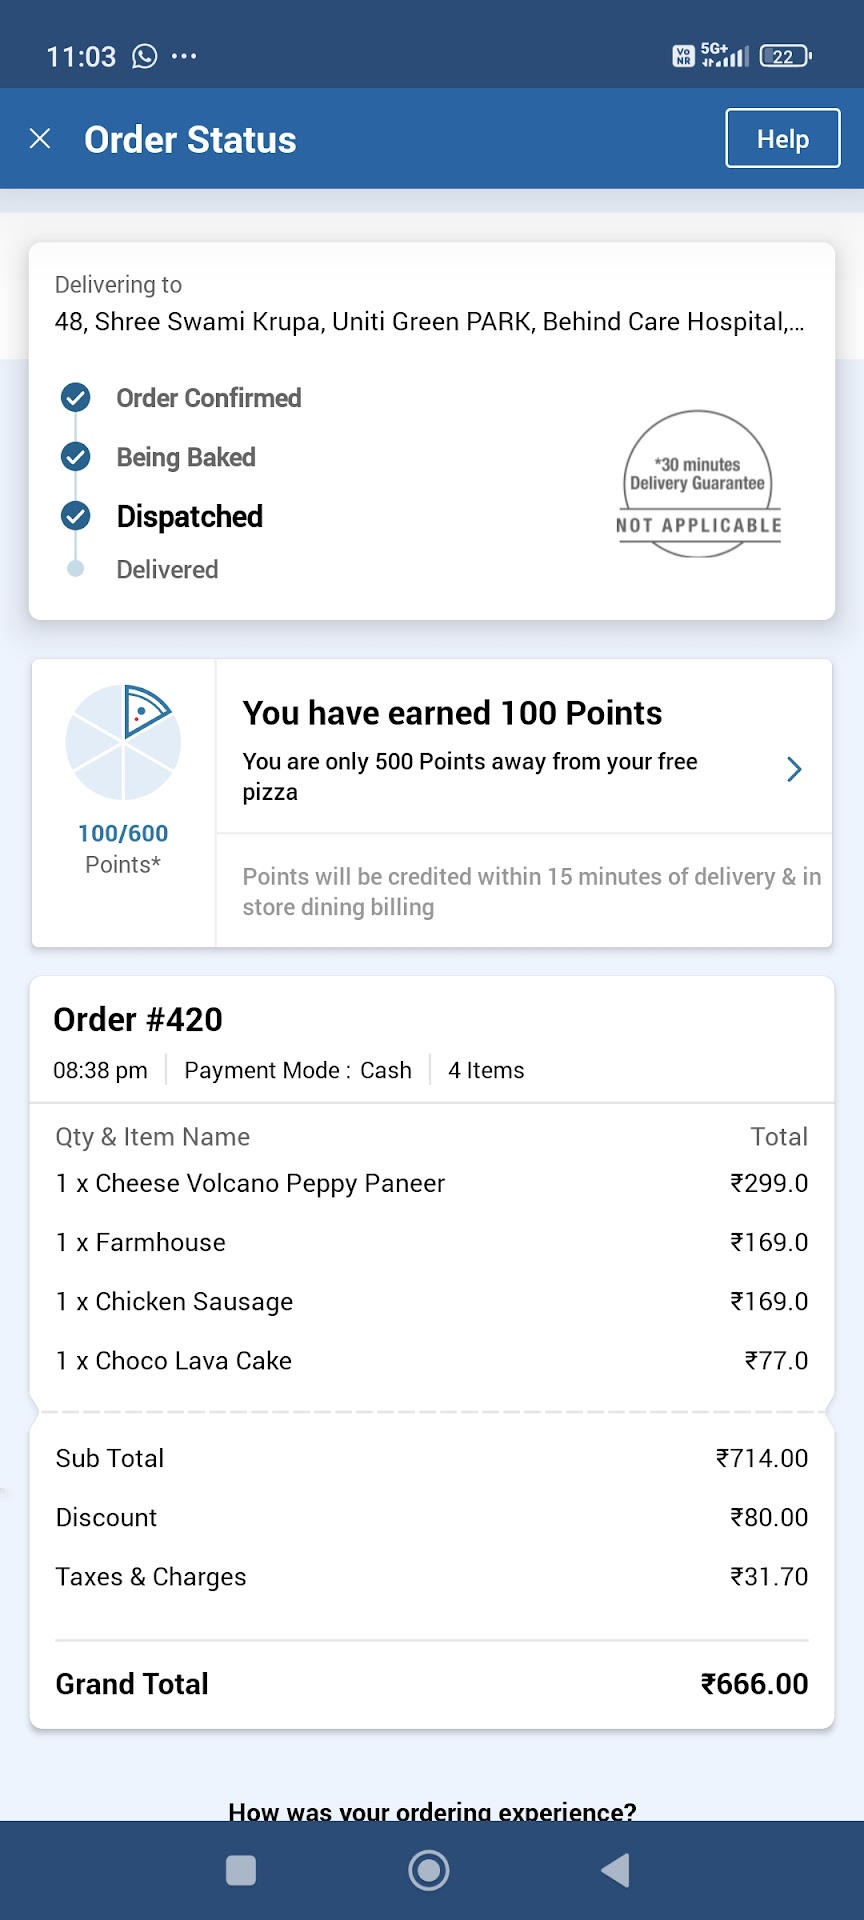Viewport: 864px width, 1920px height.
Task: Tap the Order Confirmed checkmark
Action: coord(76,398)
